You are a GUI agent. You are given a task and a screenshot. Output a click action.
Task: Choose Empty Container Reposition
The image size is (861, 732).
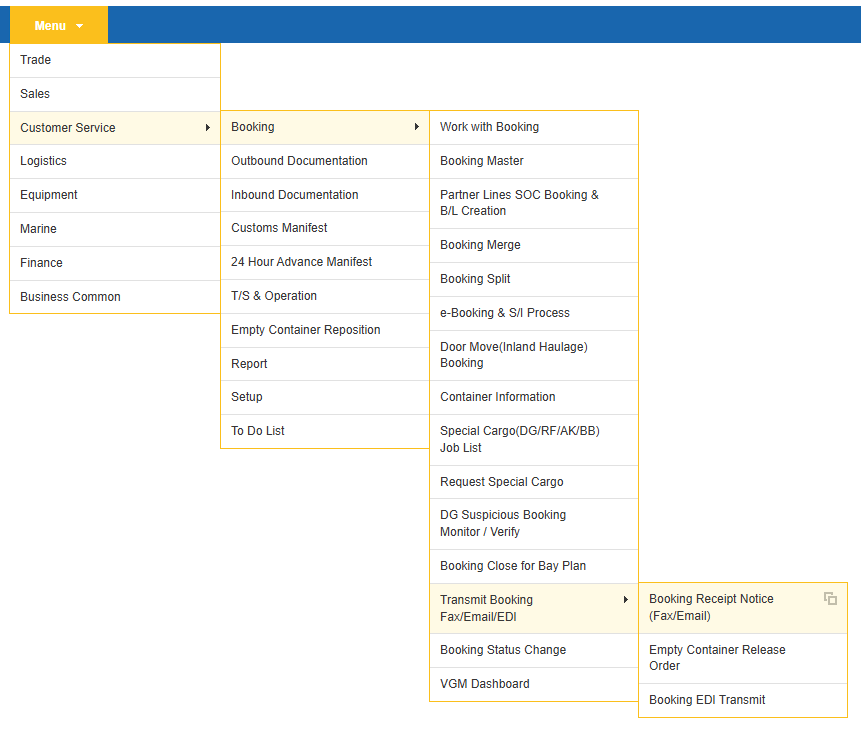click(x=325, y=331)
